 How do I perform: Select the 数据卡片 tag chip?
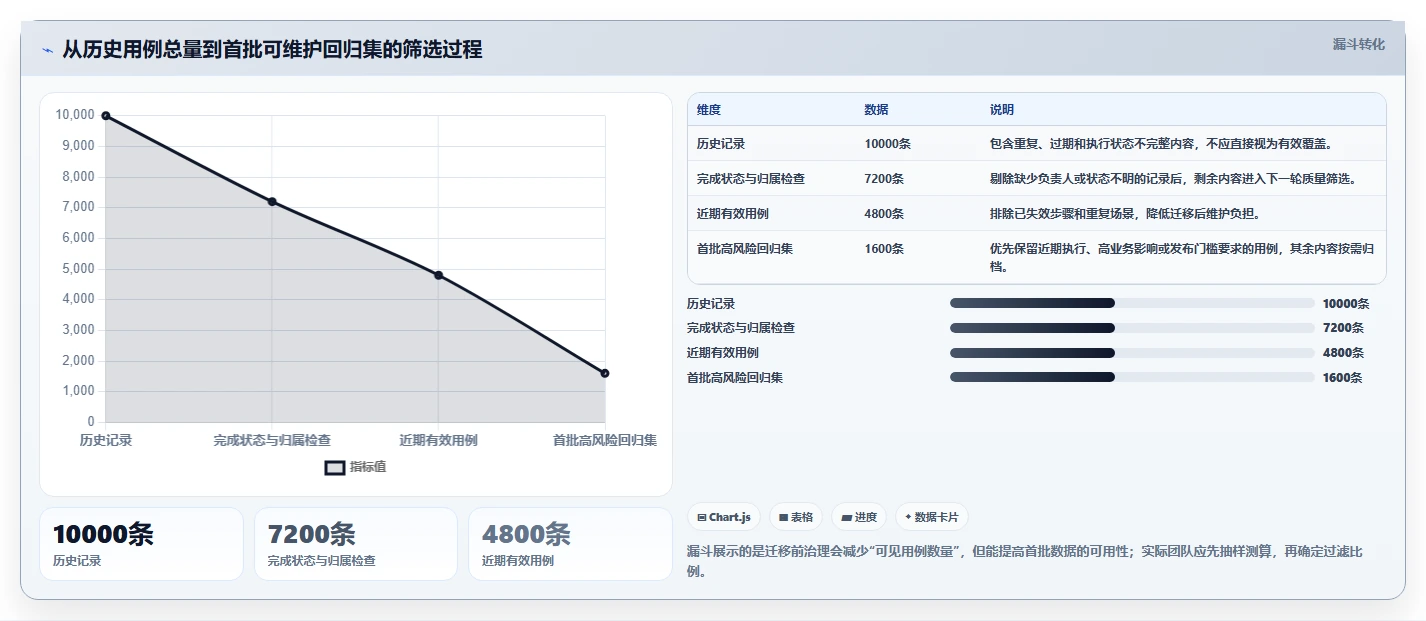(x=931, y=517)
